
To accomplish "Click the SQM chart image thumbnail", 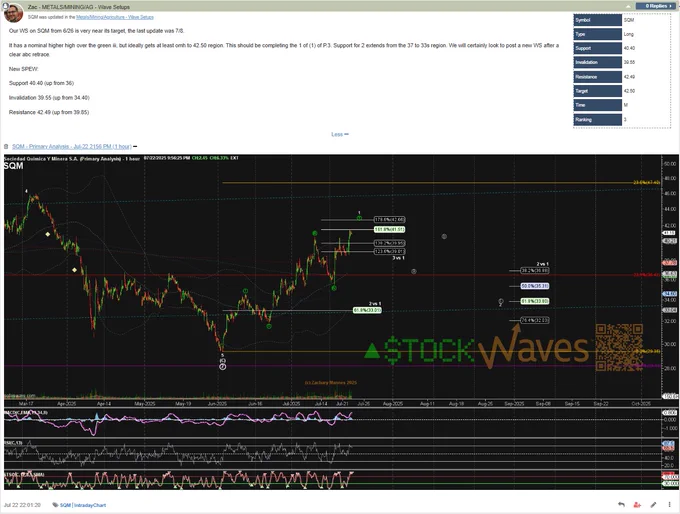I will (340, 322).
